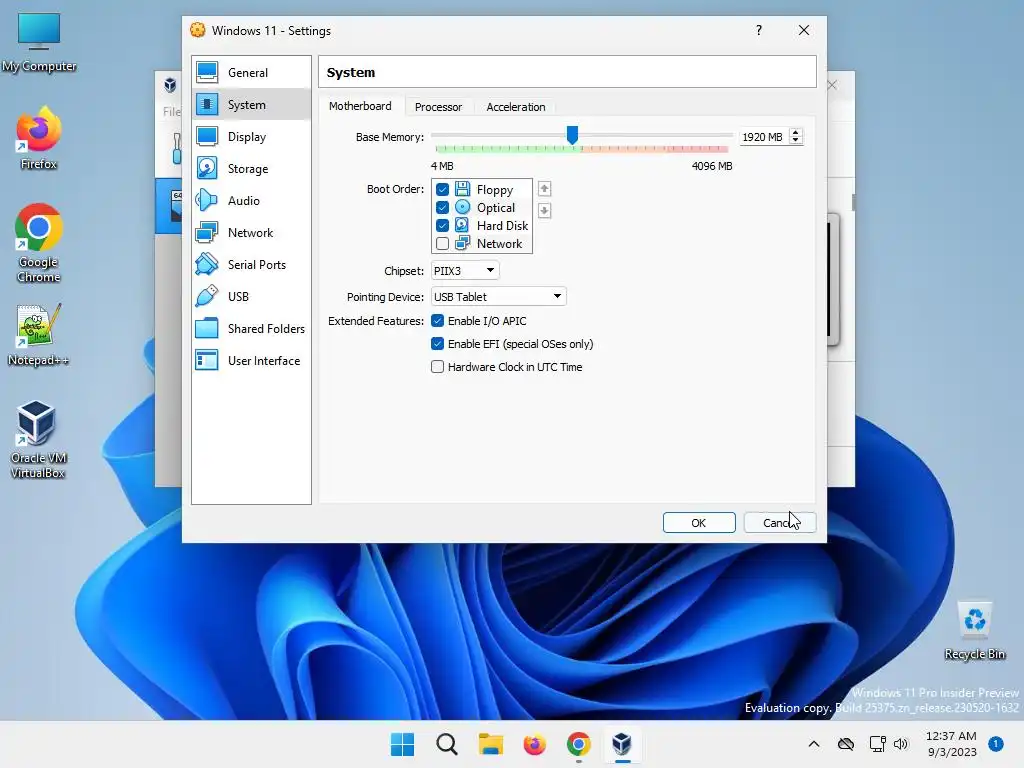The image size is (1024, 768).
Task: Select the System category icon in sidebar
Action: (x=207, y=104)
